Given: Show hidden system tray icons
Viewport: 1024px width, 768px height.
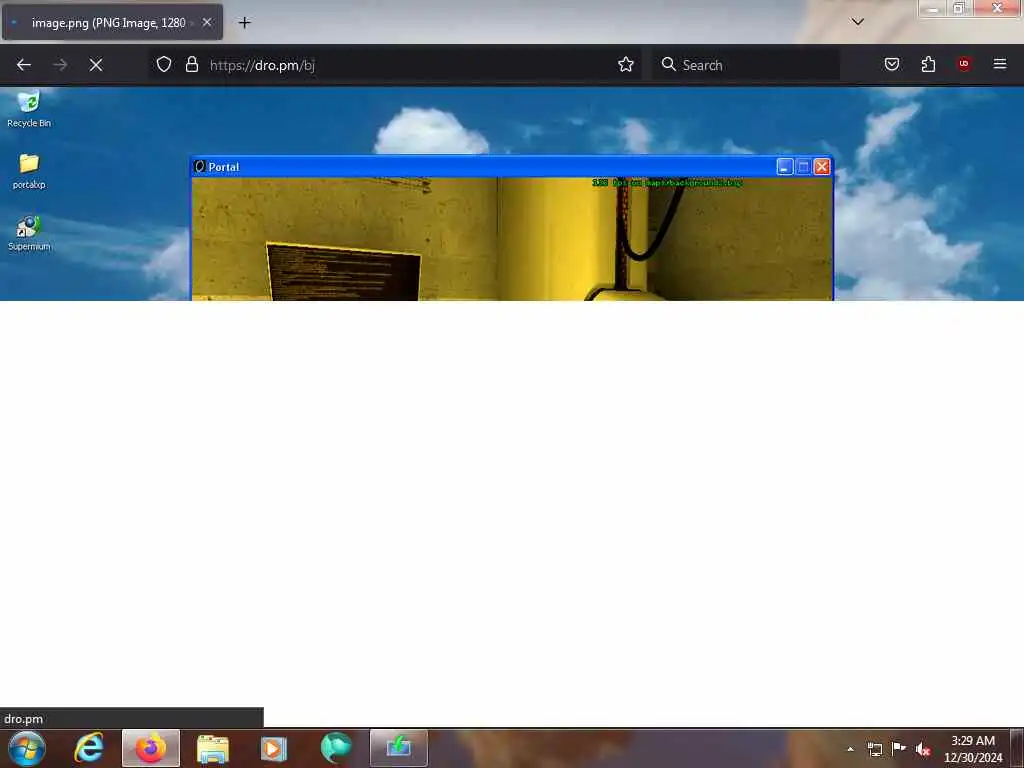Looking at the screenshot, I should click(x=850, y=749).
